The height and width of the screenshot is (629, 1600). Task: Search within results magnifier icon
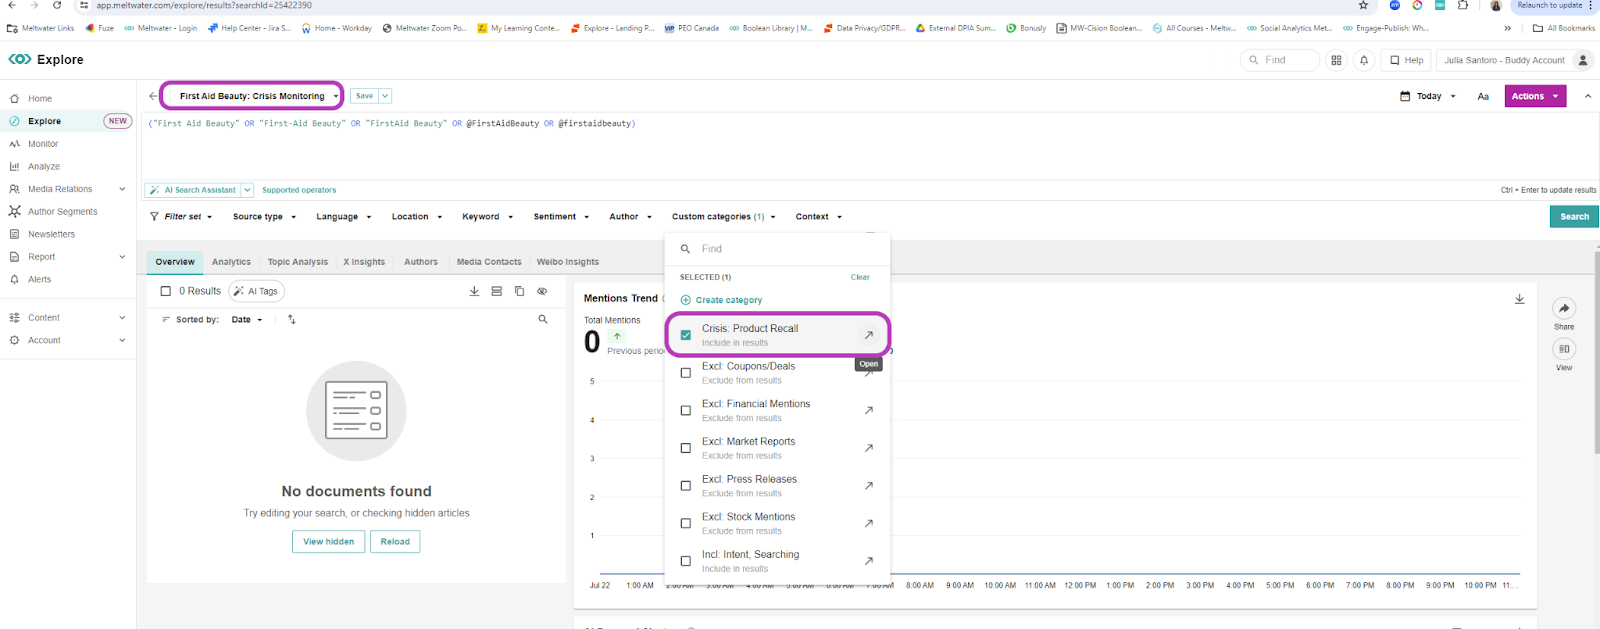543,320
